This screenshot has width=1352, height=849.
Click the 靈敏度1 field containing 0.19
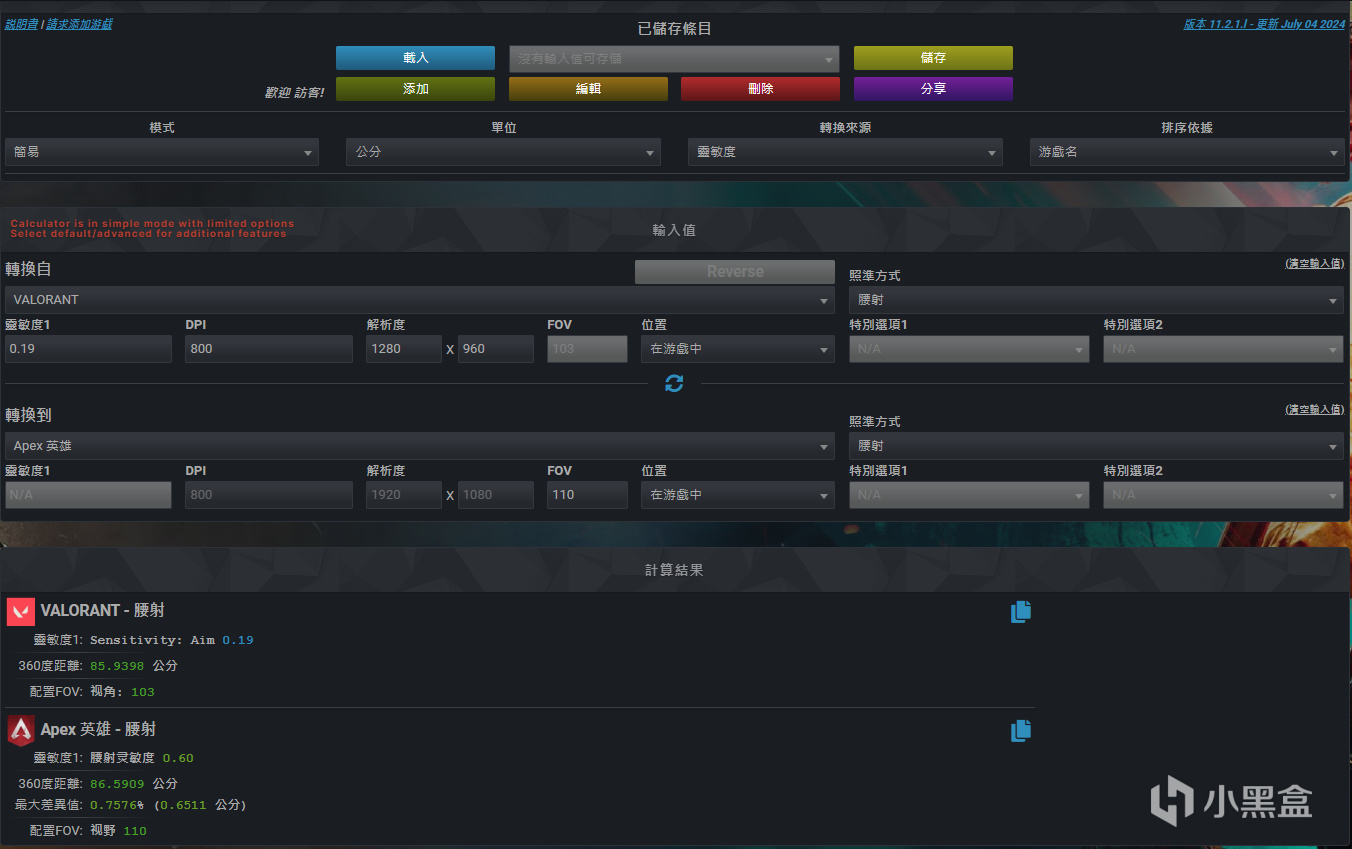(x=88, y=349)
